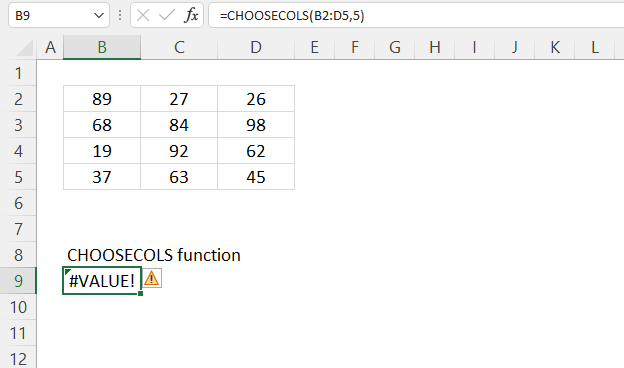This screenshot has height=368, width=624.
Task: Click the Select All corner triangle
Action: tap(25, 48)
